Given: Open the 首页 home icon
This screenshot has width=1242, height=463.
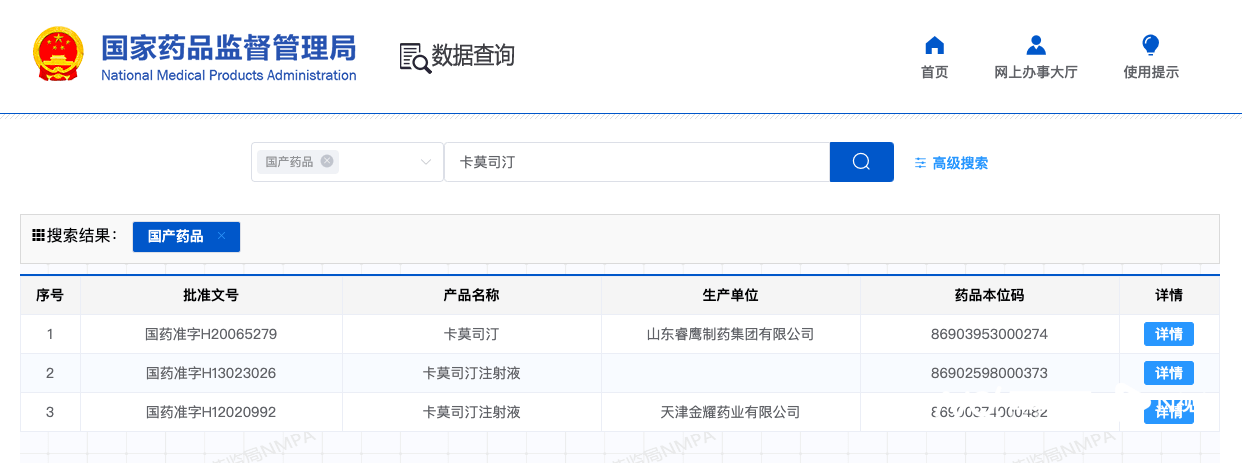Looking at the screenshot, I should [x=934, y=45].
